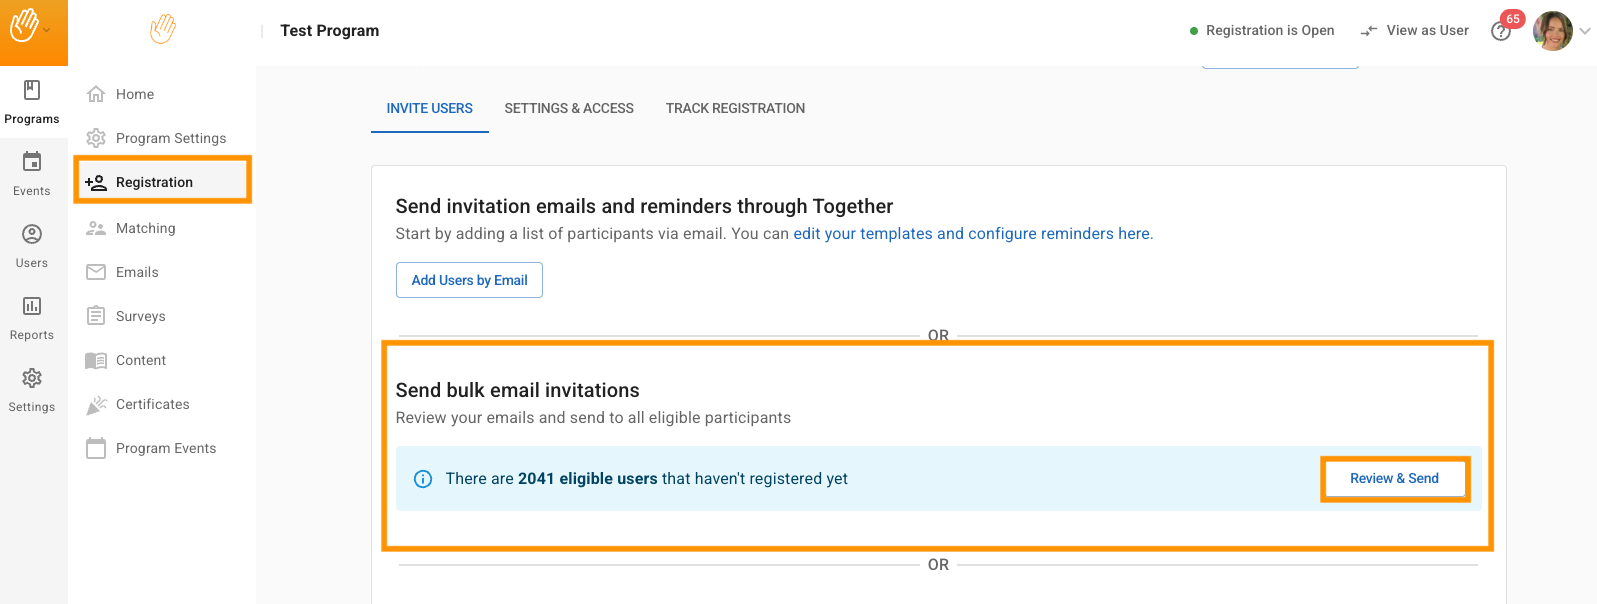Click the info icon beside eligible users
The width and height of the screenshot is (1597, 604).
tap(423, 479)
